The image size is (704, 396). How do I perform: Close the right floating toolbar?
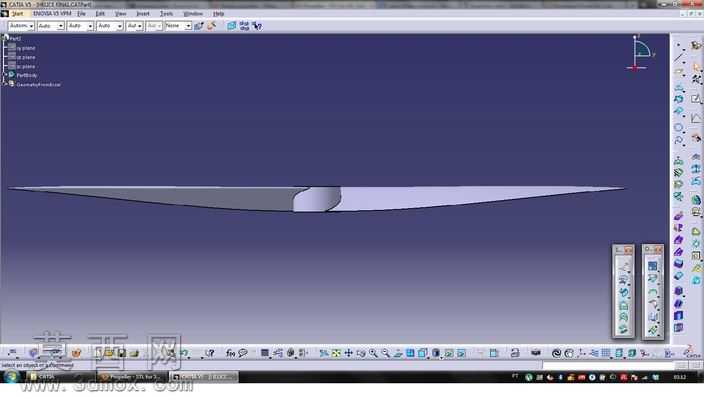tap(658, 250)
